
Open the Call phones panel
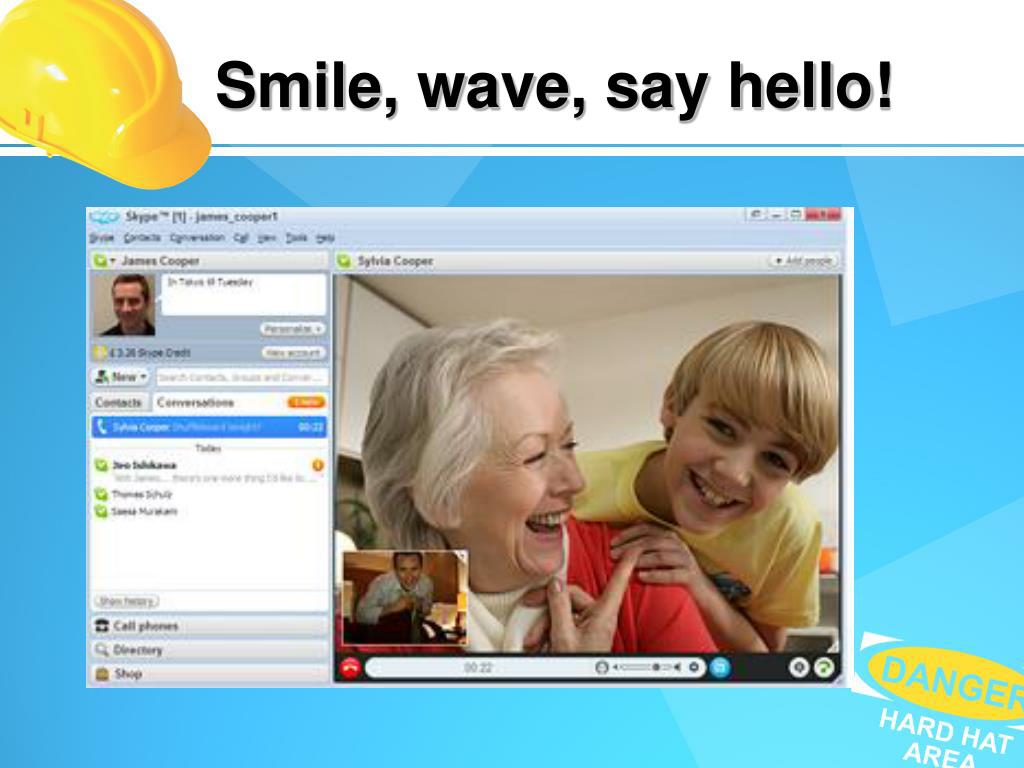[209, 626]
